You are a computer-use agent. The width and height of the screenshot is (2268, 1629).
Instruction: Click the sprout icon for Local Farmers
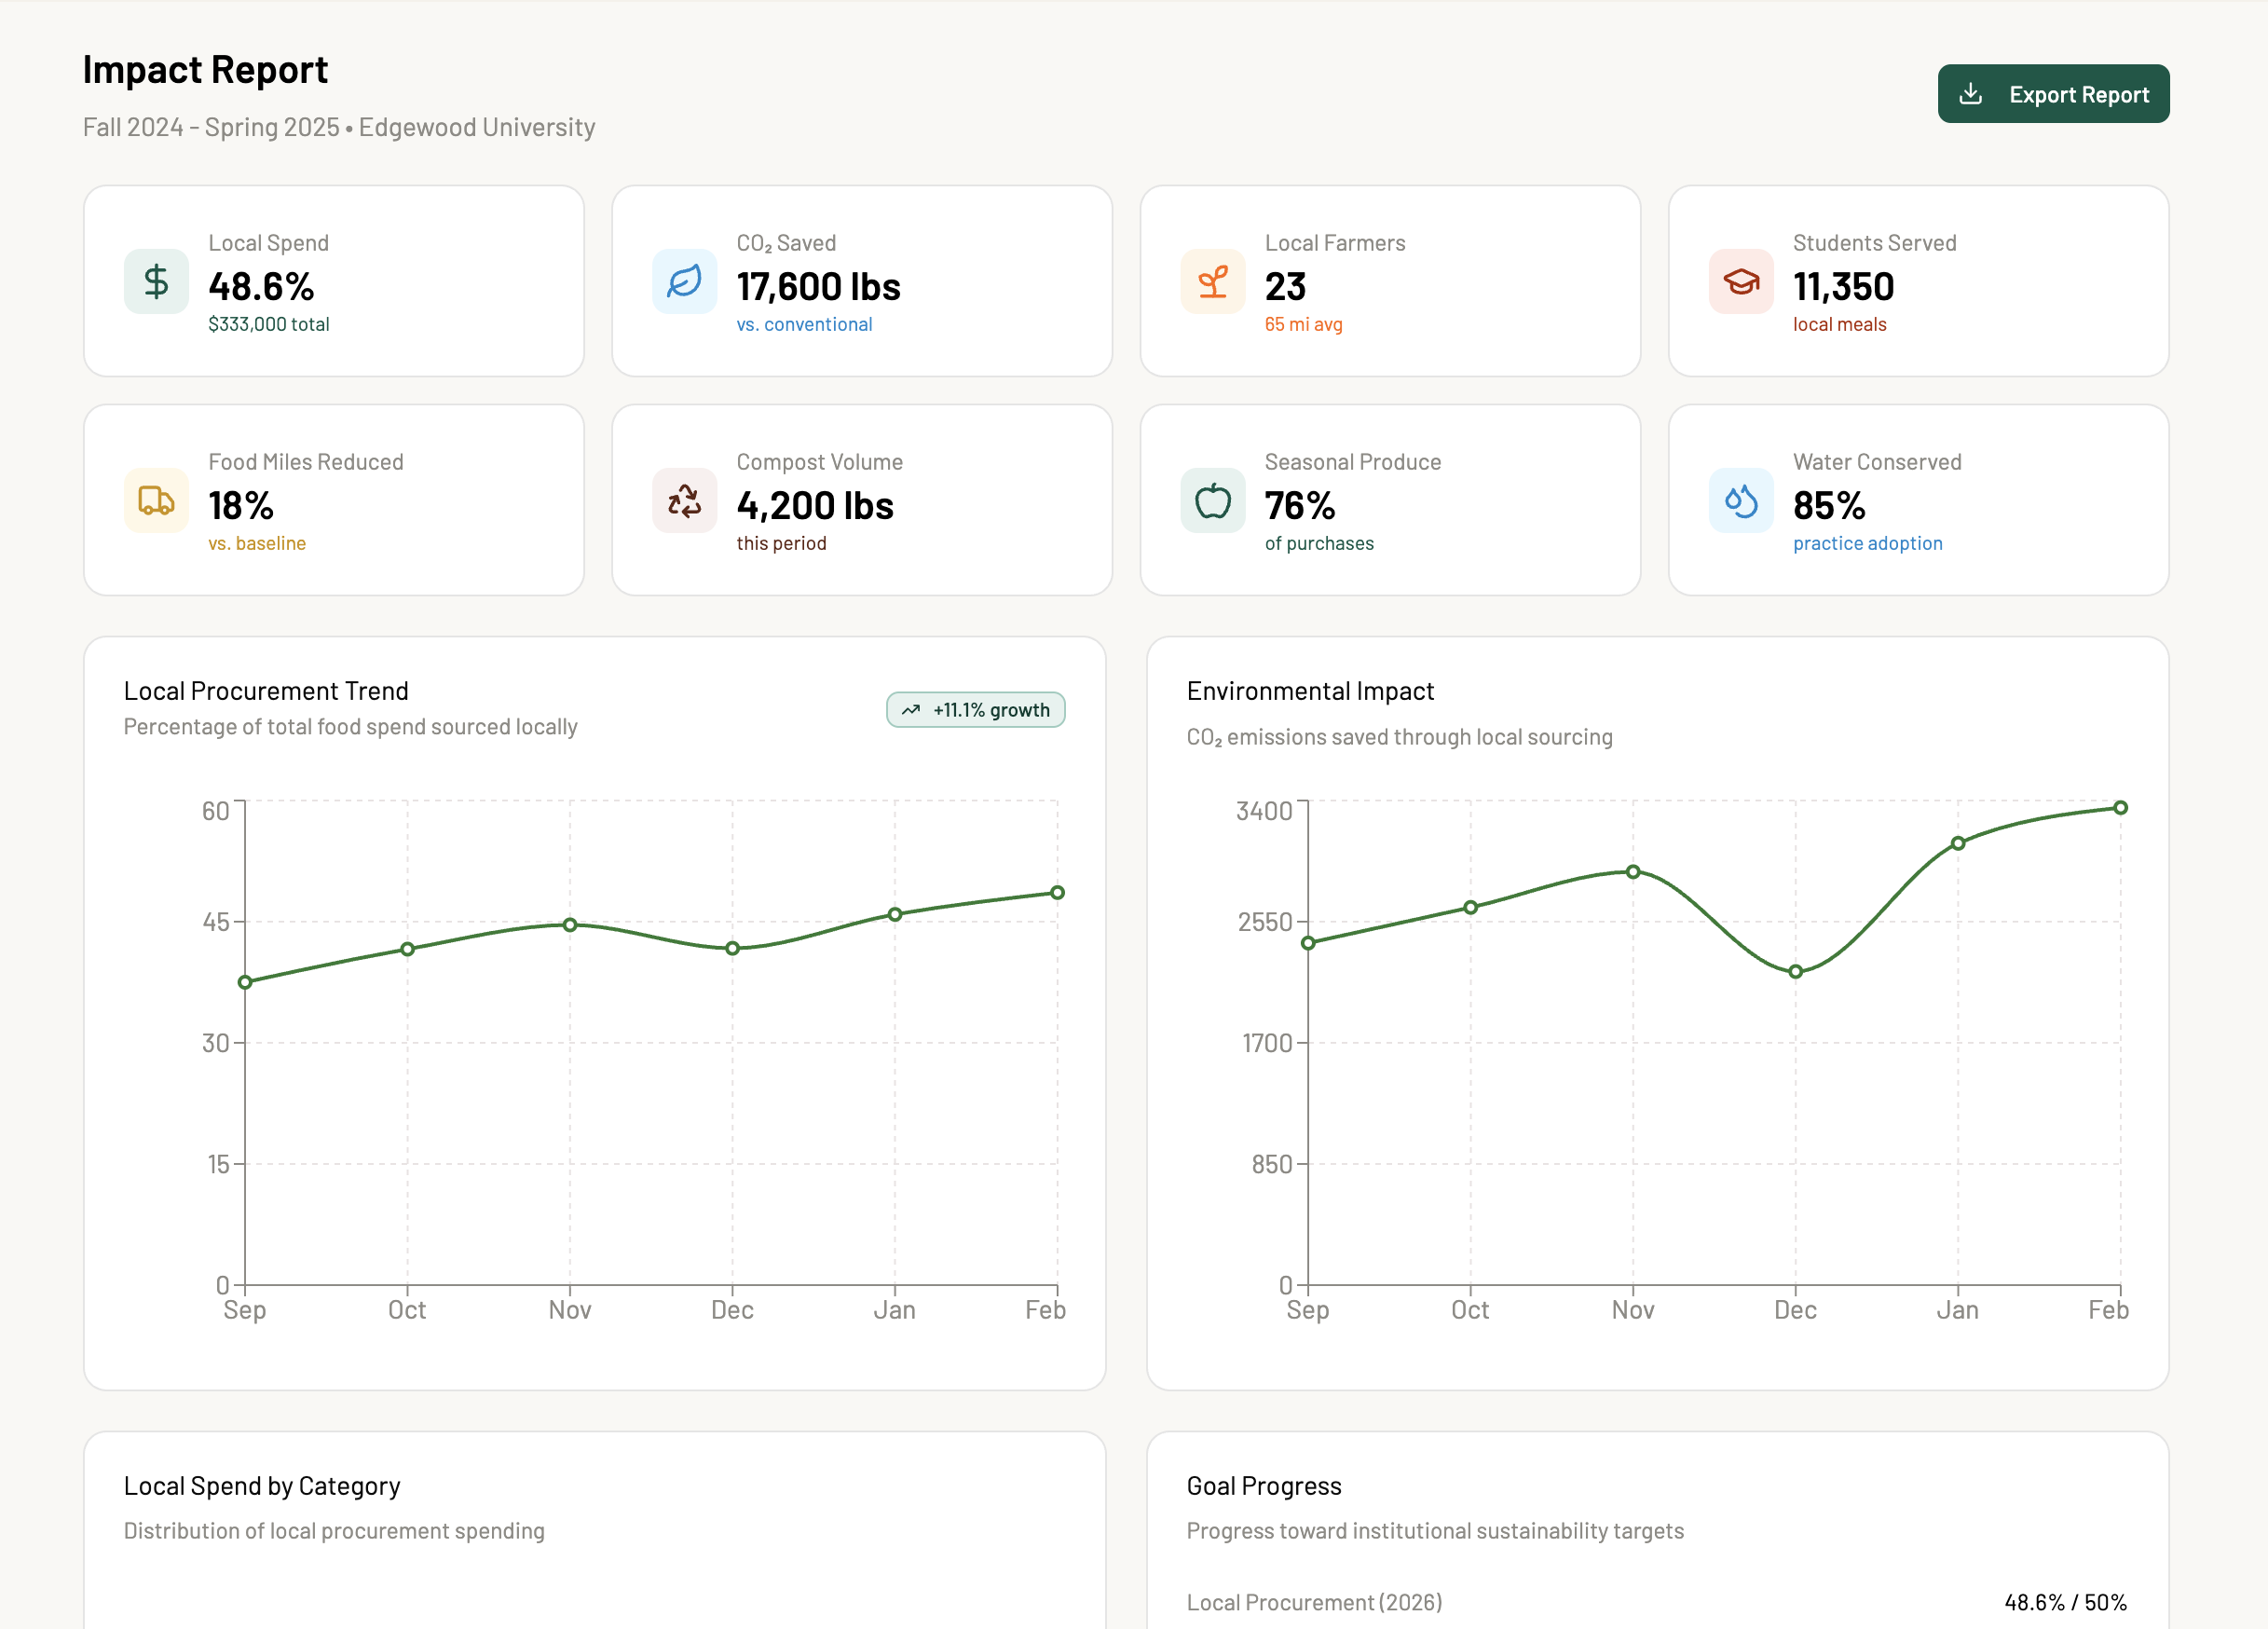(1212, 281)
